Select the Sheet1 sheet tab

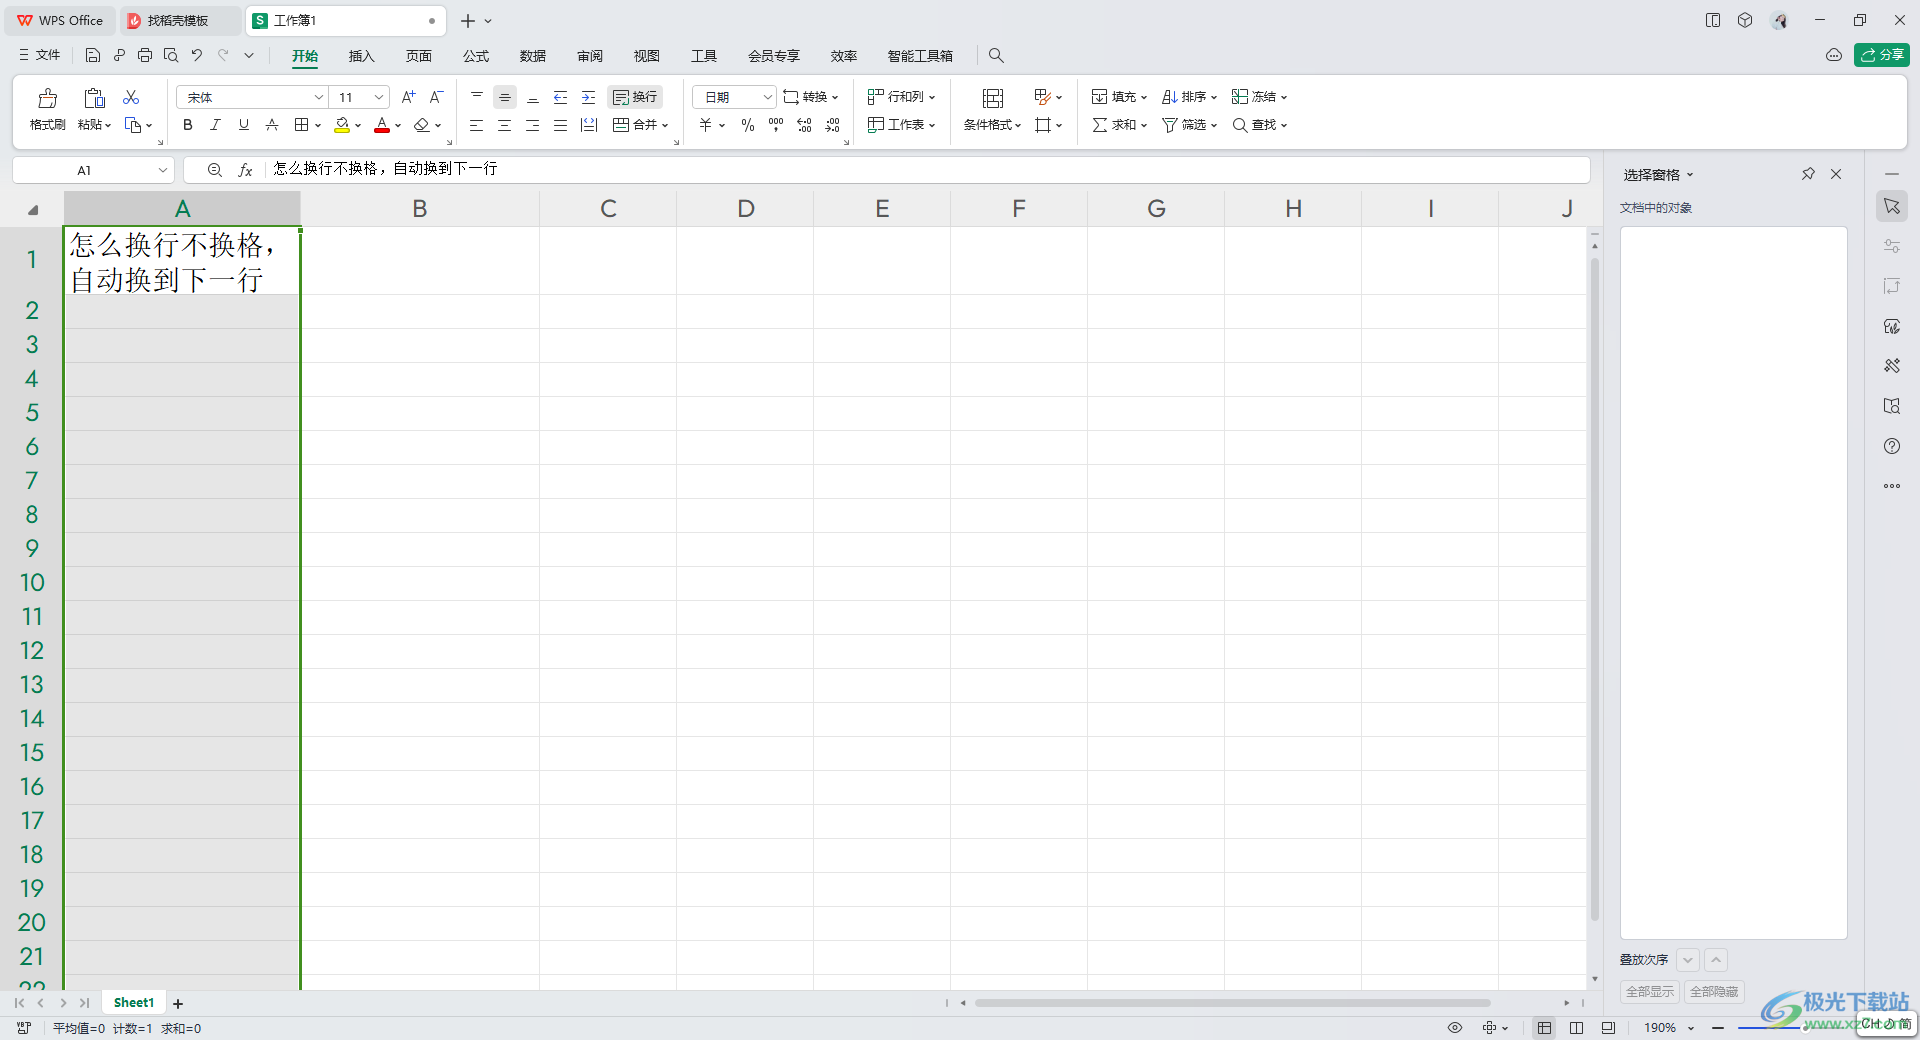134,1002
